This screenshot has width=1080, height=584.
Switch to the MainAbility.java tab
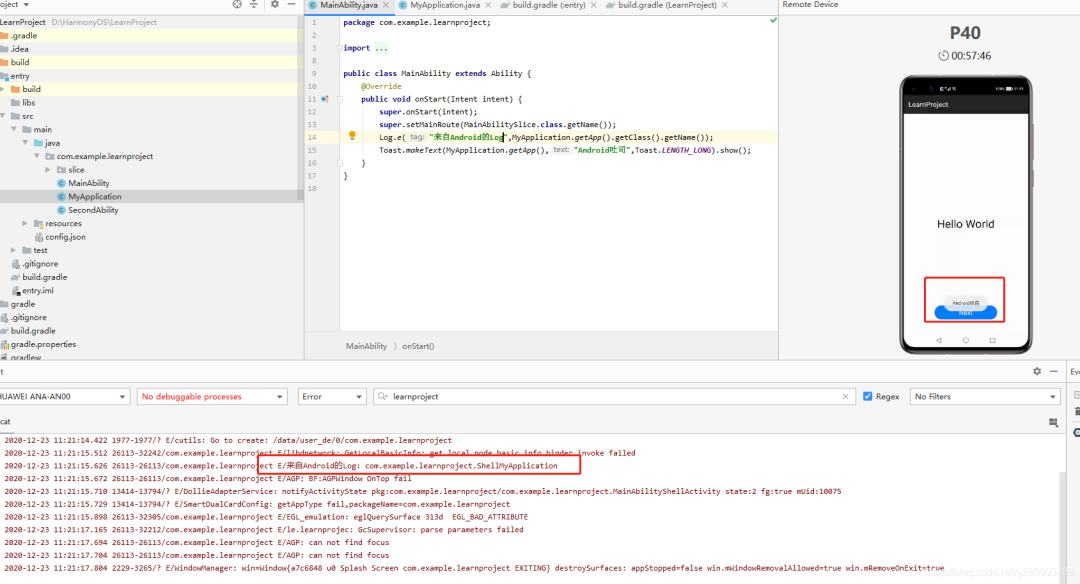pyautogui.click(x=349, y=5)
